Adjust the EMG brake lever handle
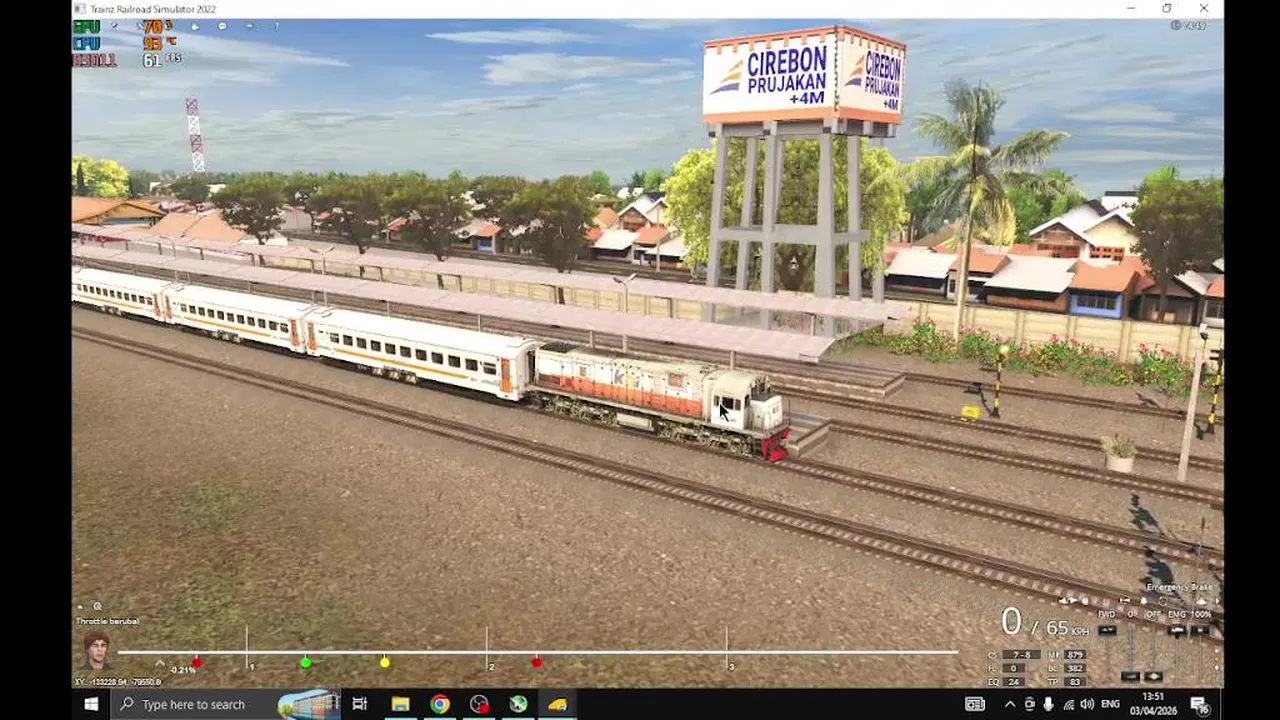Image resolution: width=1280 pixels, height=720 pixels. (x=1177, y=630)
